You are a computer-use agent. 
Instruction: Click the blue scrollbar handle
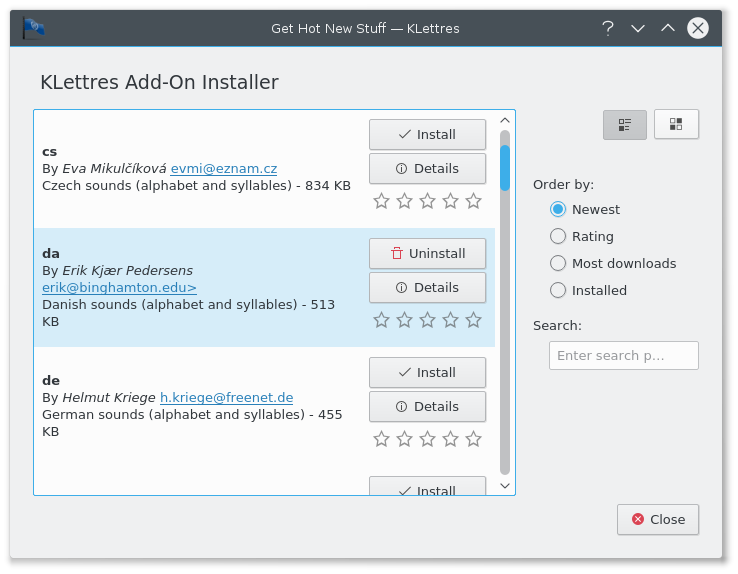coord(505,168)
